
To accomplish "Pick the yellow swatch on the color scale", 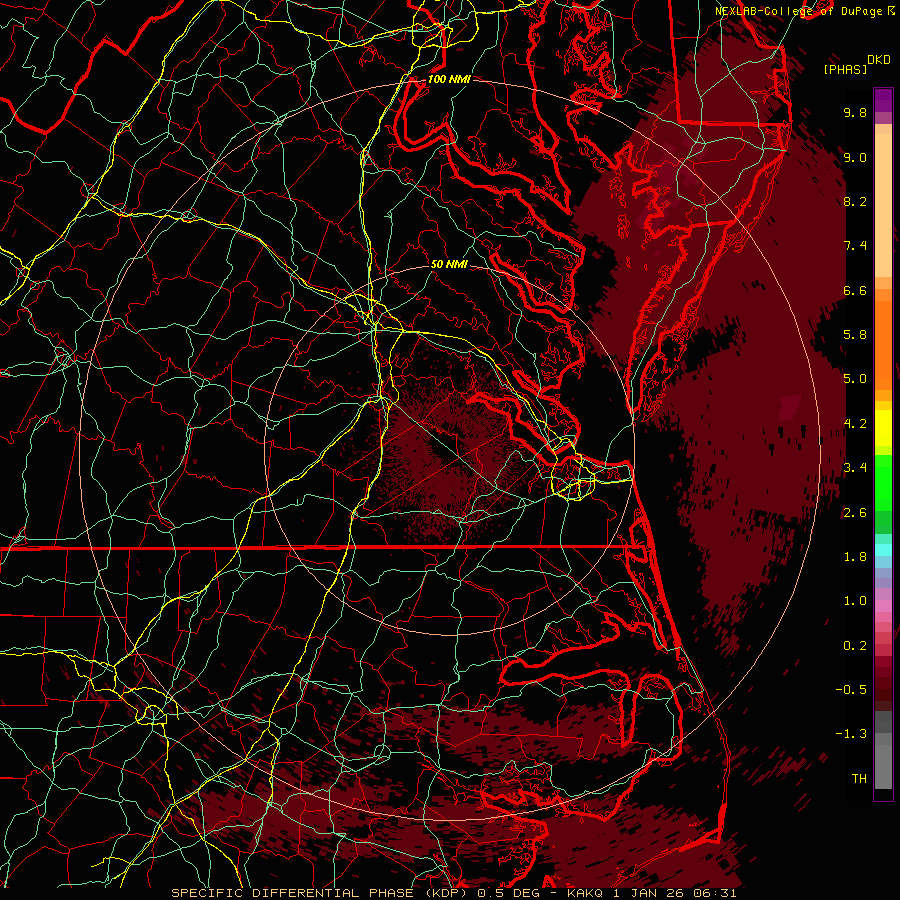I will 883,428.
